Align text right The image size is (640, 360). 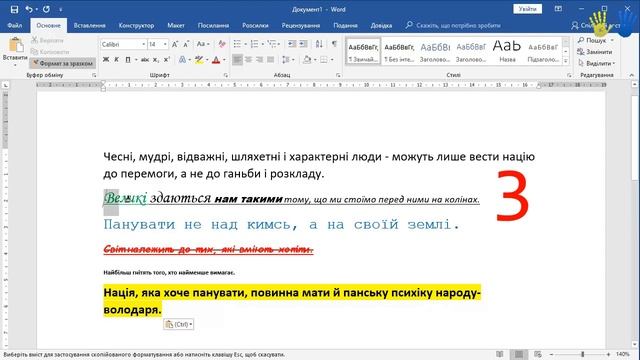pos(259,60)
